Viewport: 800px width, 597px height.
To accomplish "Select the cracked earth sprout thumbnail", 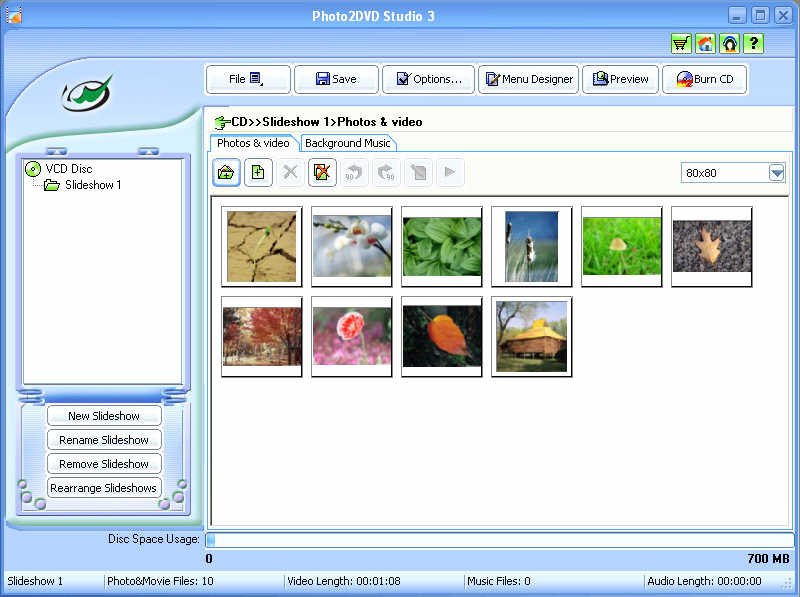I will [262, 246].
